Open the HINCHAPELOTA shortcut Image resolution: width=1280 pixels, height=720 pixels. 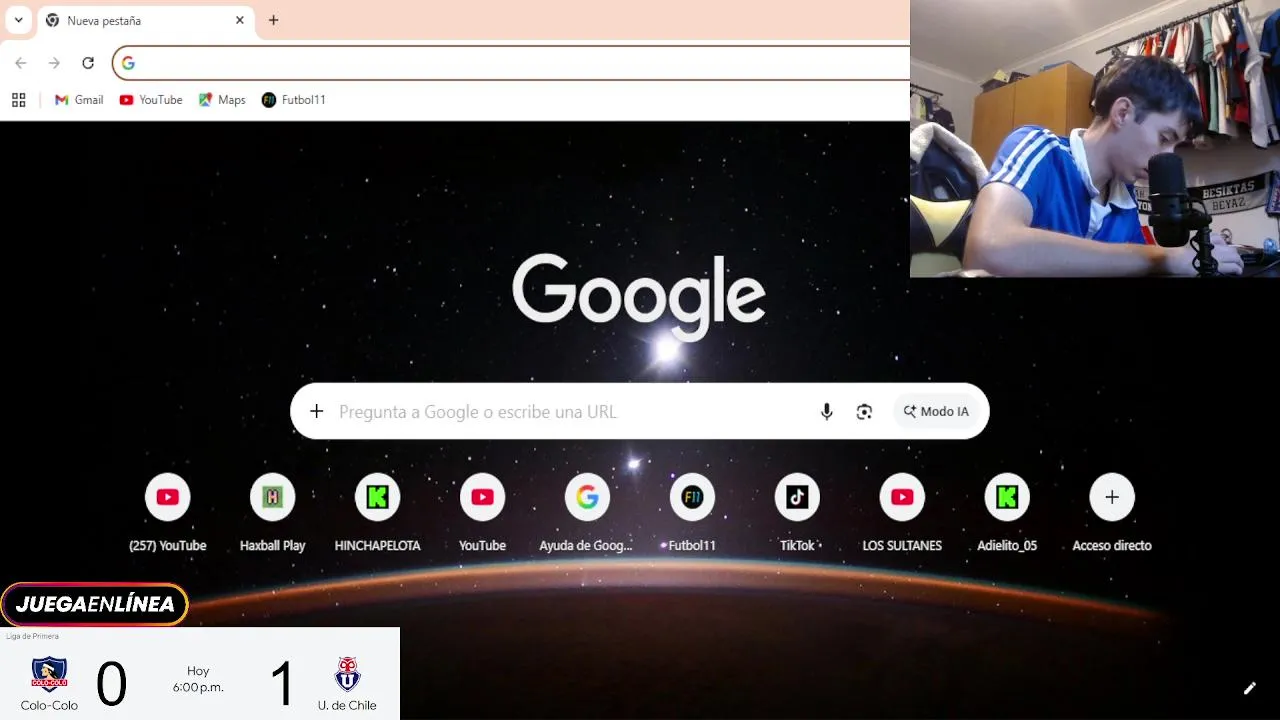click(x=377, y=512)
